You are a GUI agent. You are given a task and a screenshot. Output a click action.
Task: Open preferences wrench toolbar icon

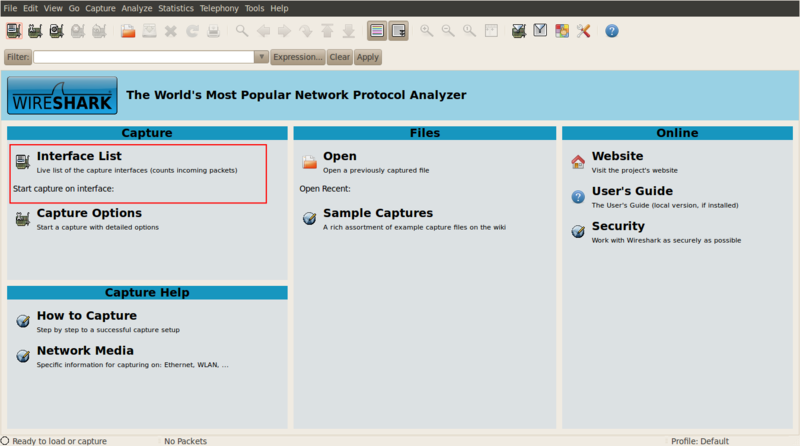(583, 31)
